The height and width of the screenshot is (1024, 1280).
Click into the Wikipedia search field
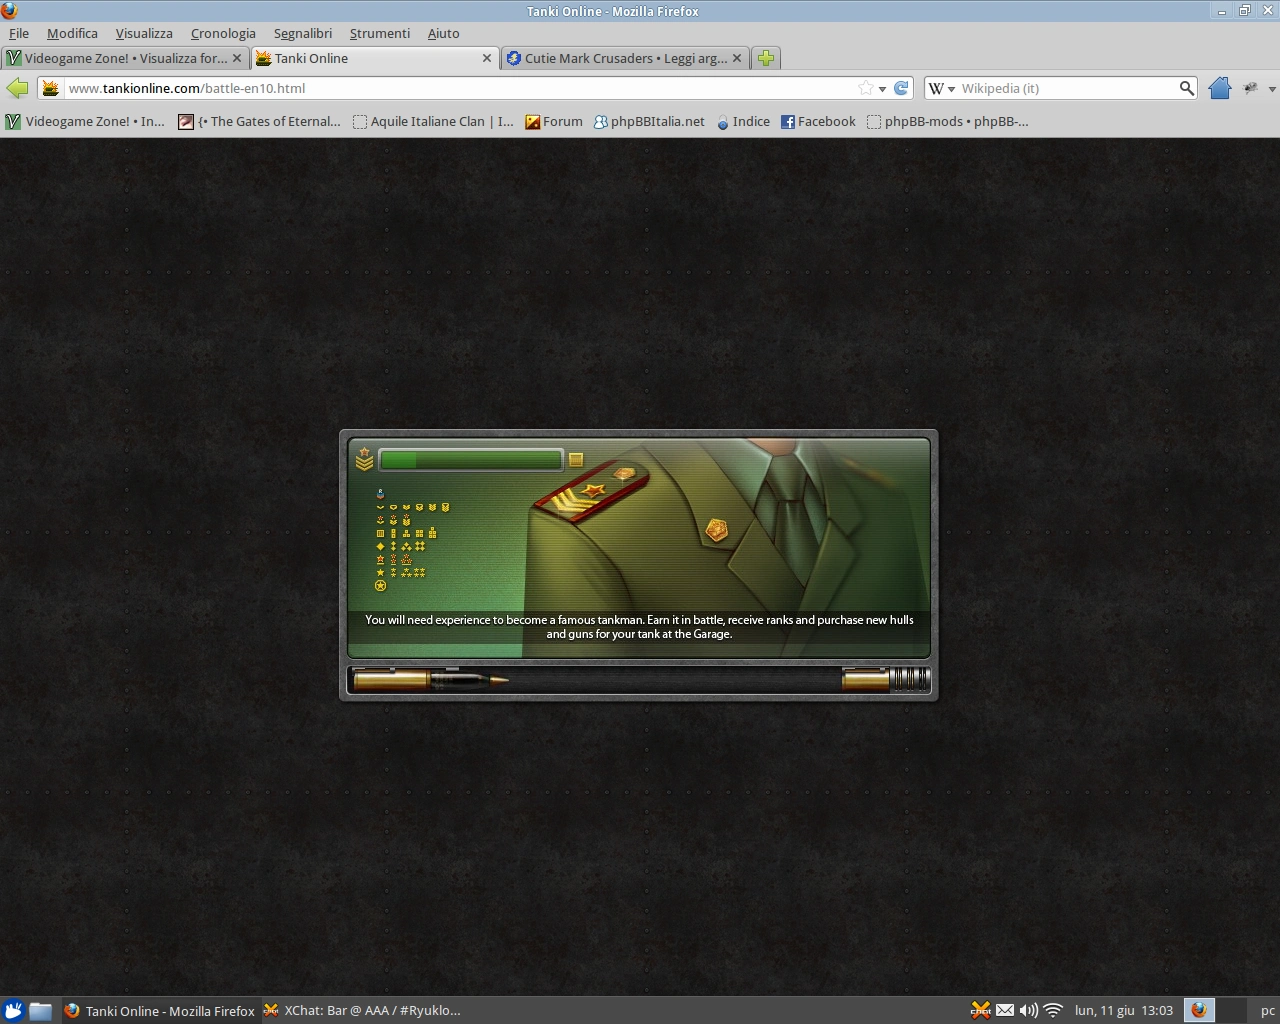coord(1067,88)
